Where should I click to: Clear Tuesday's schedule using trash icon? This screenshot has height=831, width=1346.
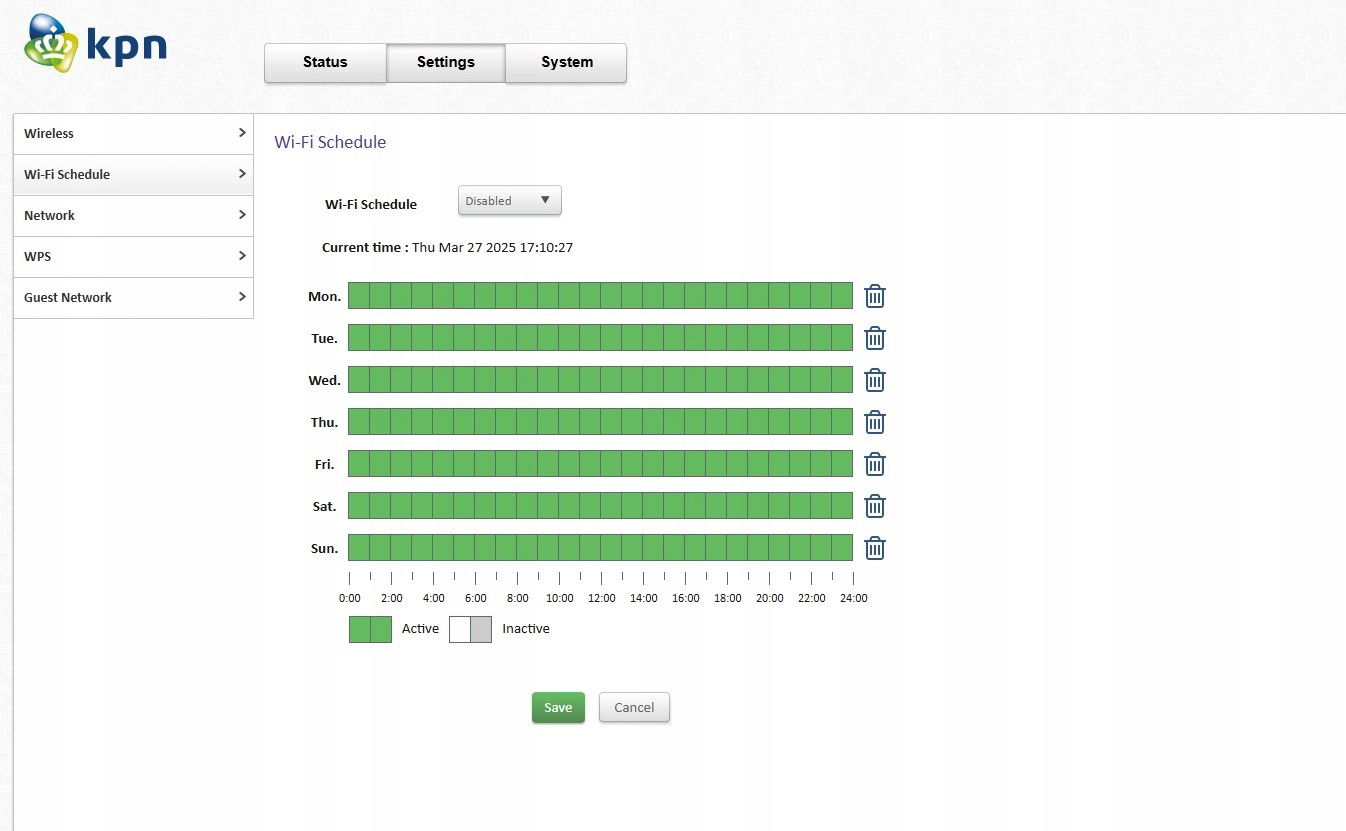pyautogui.click(x=875, y=338)
